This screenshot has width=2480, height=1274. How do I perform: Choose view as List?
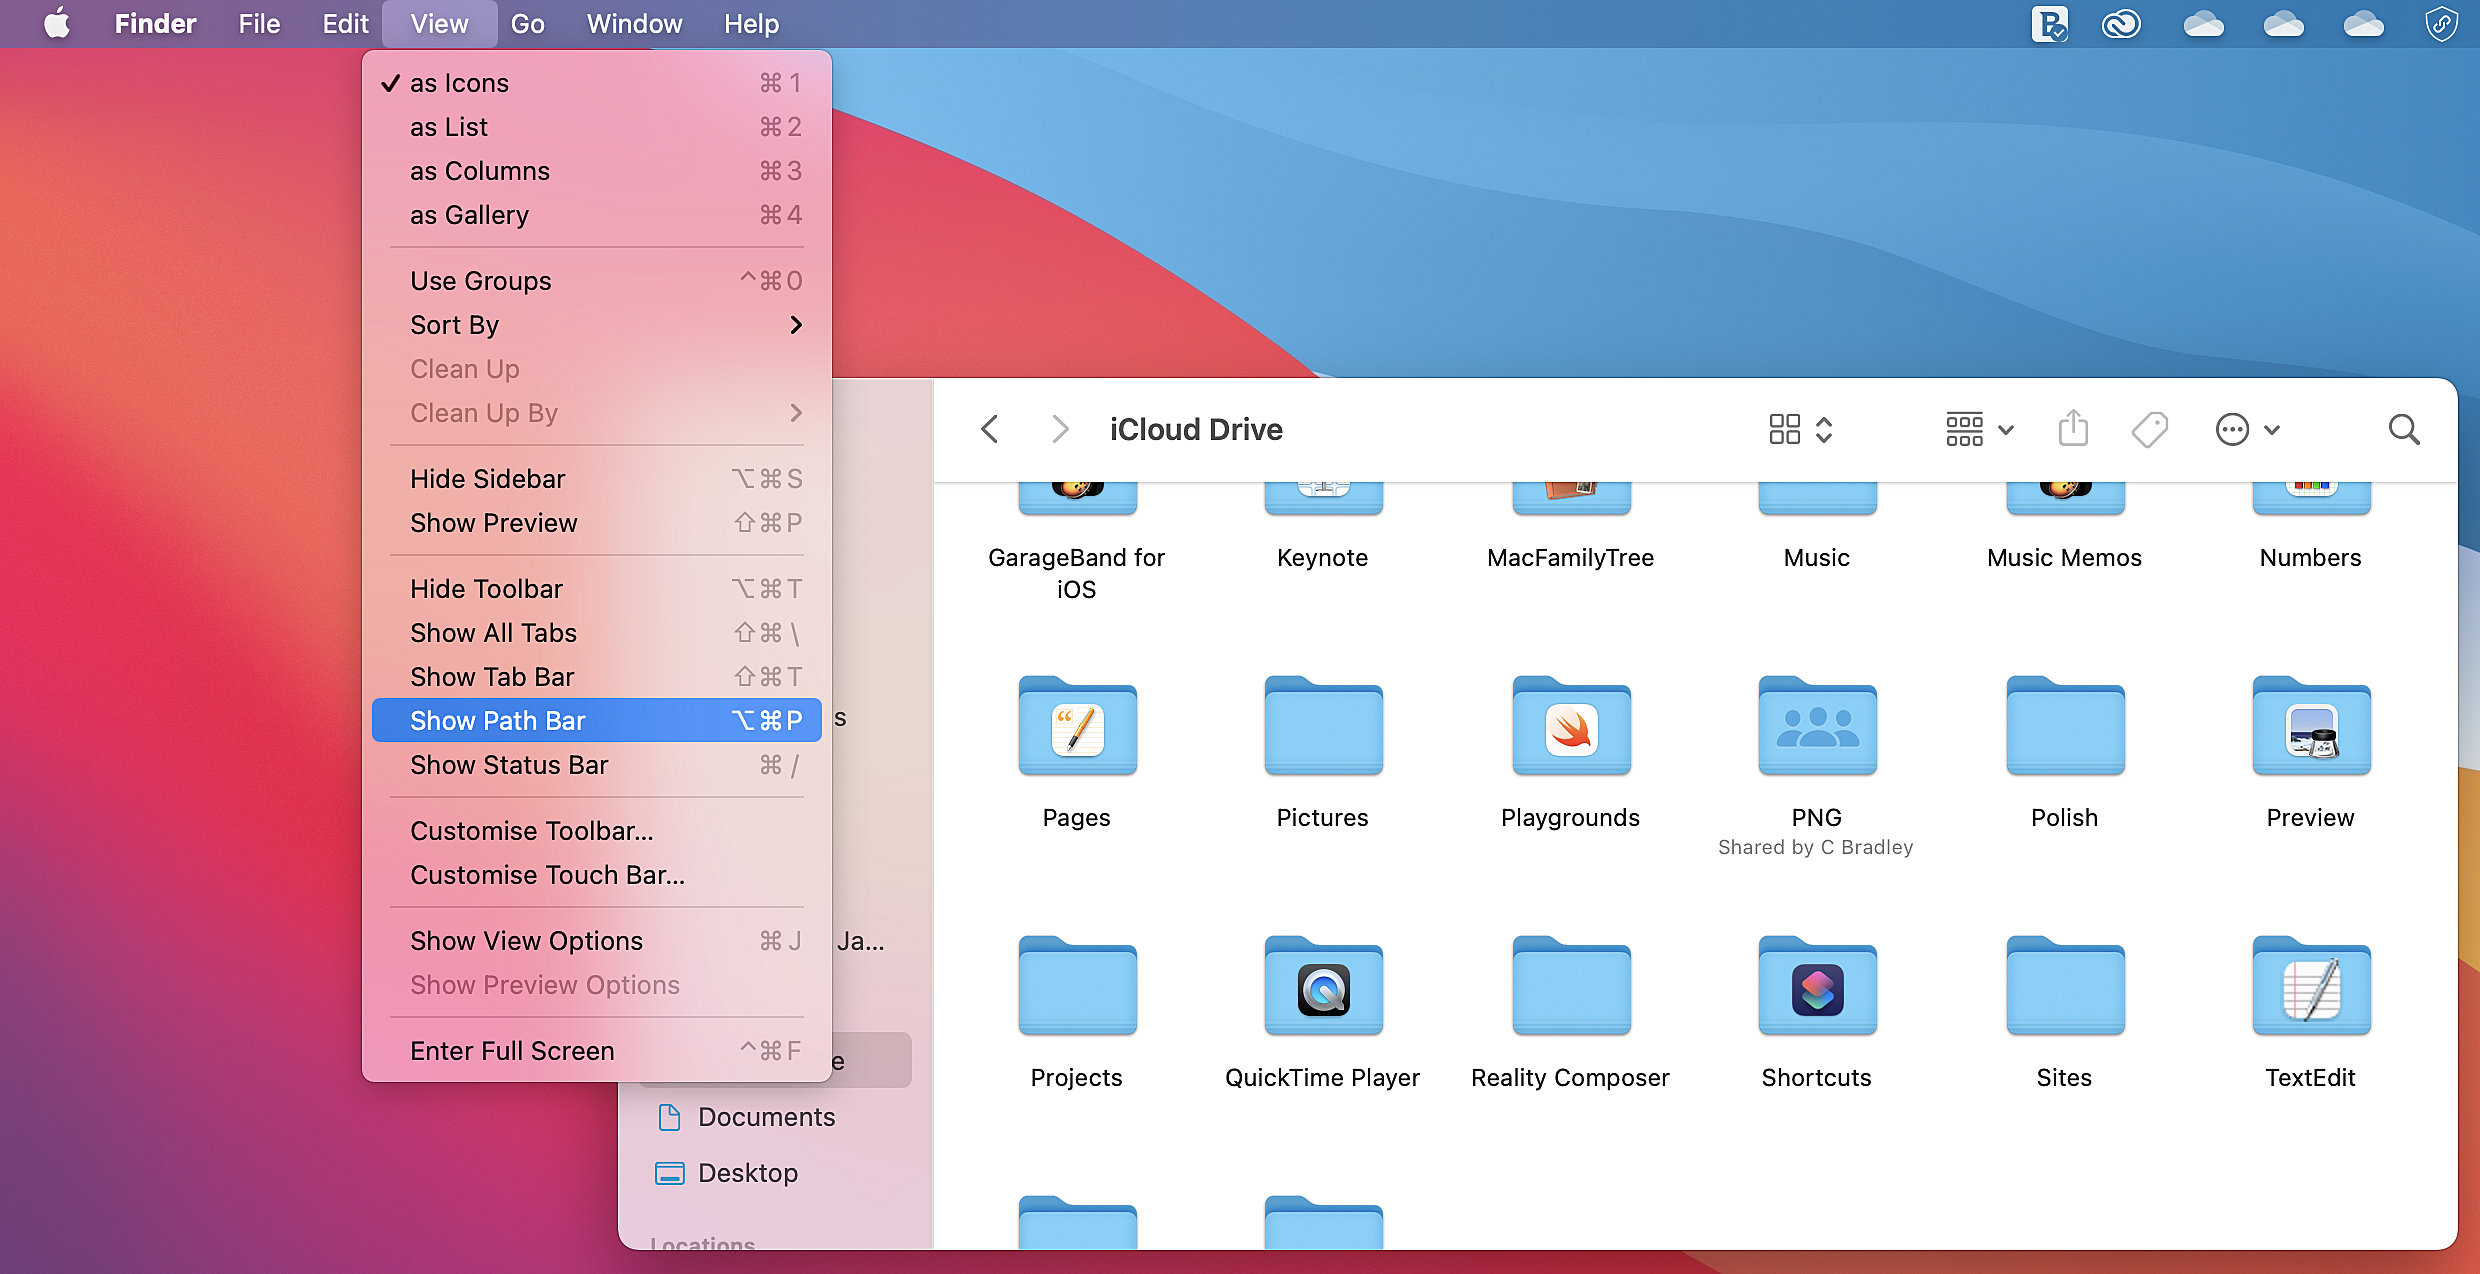[x=597, y=127]
